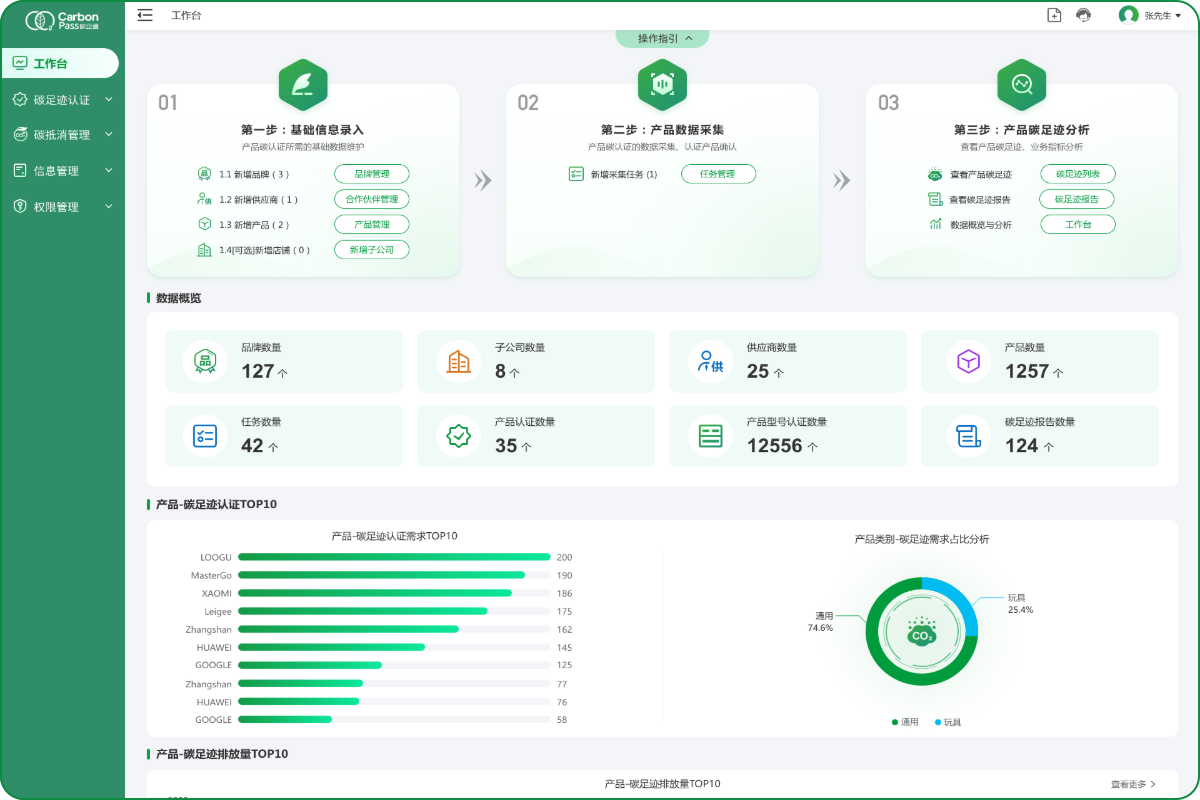Click the LOOGU bar in TOP10 chart
Image resolution: width=1200 pixels, height=800 pixels.
394,557
